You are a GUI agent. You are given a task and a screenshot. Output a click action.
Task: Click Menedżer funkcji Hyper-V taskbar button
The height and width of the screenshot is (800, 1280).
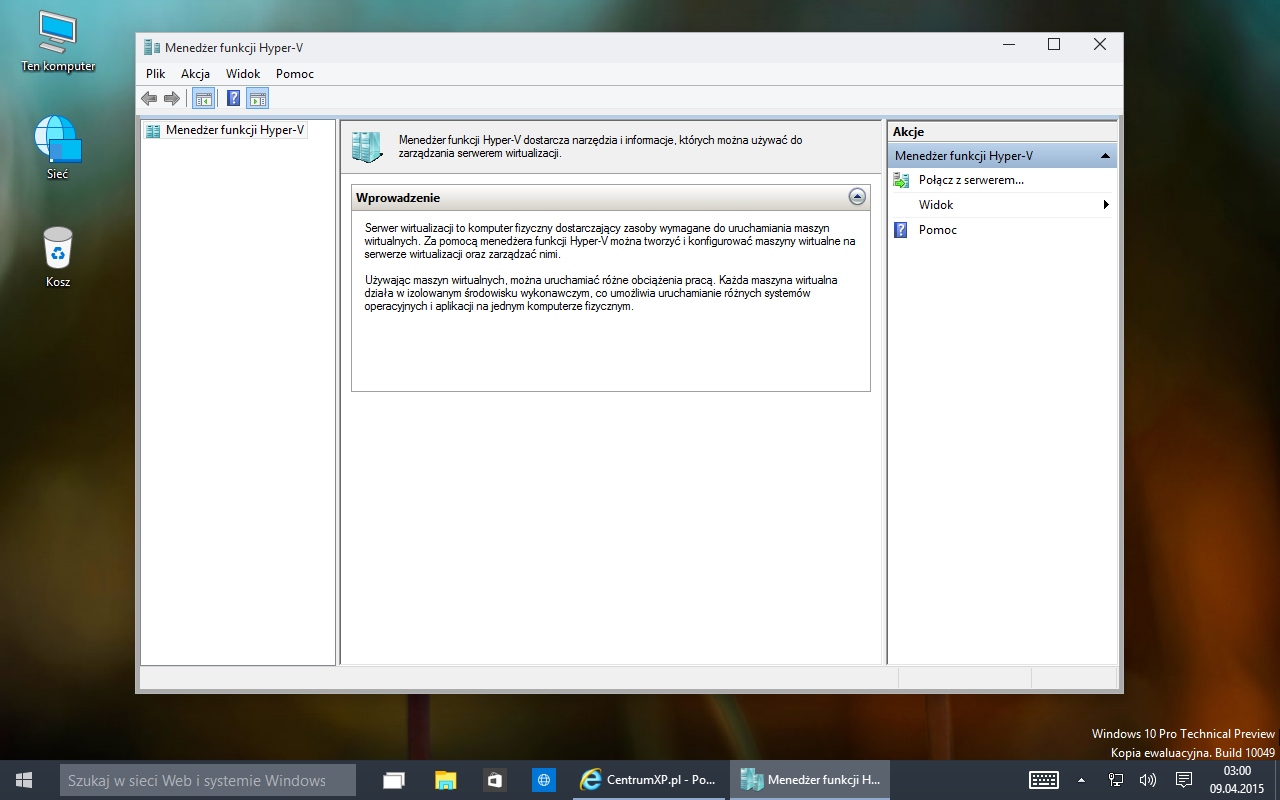pyautogui.click(x=809, y=780)
